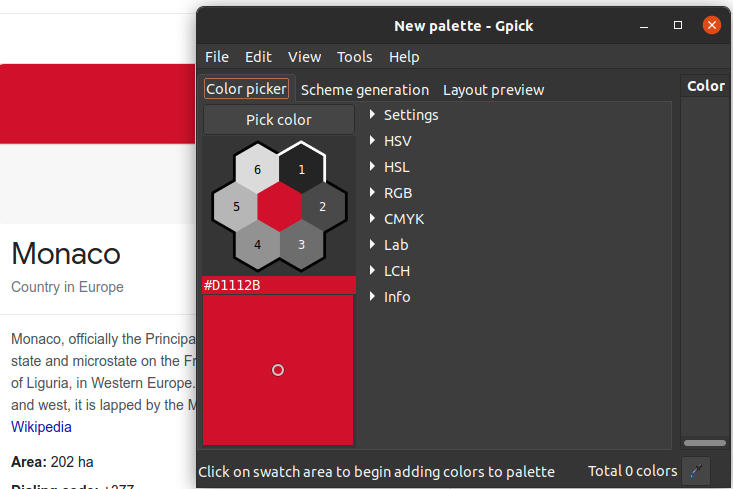The image size is (733, 489).
Task: Select hexagon swatch number 5
Action: (236, 206)
